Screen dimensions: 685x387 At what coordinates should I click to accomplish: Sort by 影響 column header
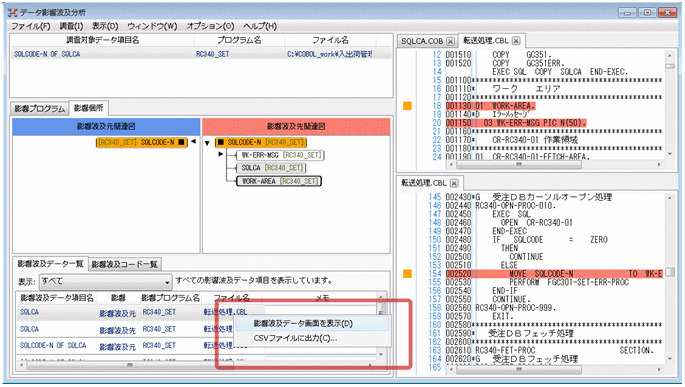pos(118,298)
